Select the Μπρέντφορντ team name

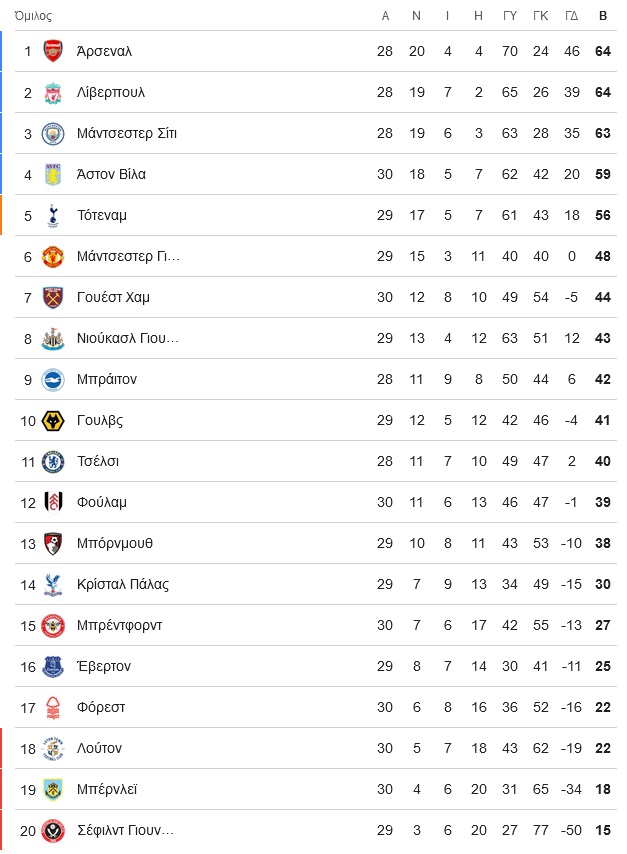119,625
